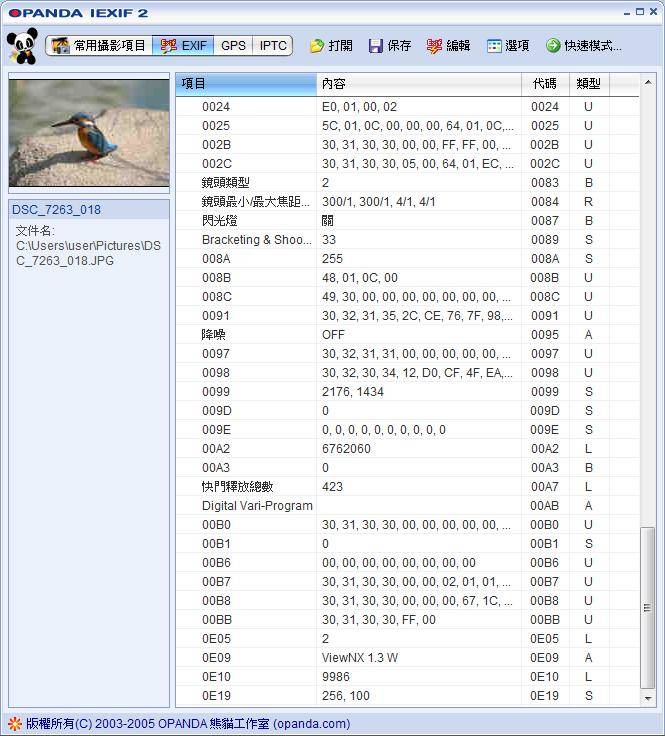Select the 閃光燈 row
Image resolution: width=665 pixels, height=736 pixels.
(x=407, y=221)
